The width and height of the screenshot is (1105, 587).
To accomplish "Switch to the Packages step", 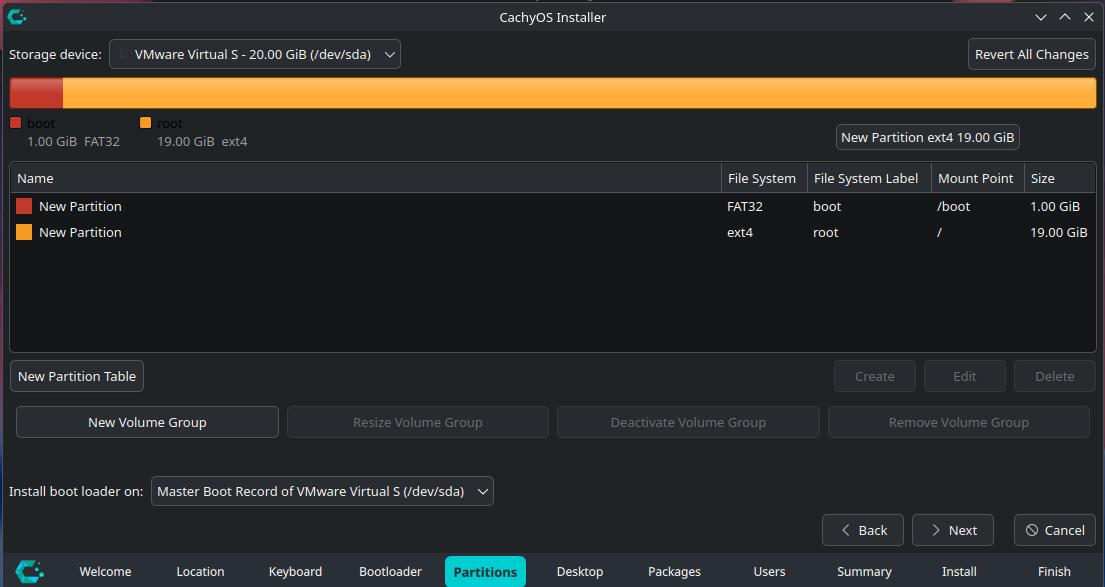I will click(674, 571).
